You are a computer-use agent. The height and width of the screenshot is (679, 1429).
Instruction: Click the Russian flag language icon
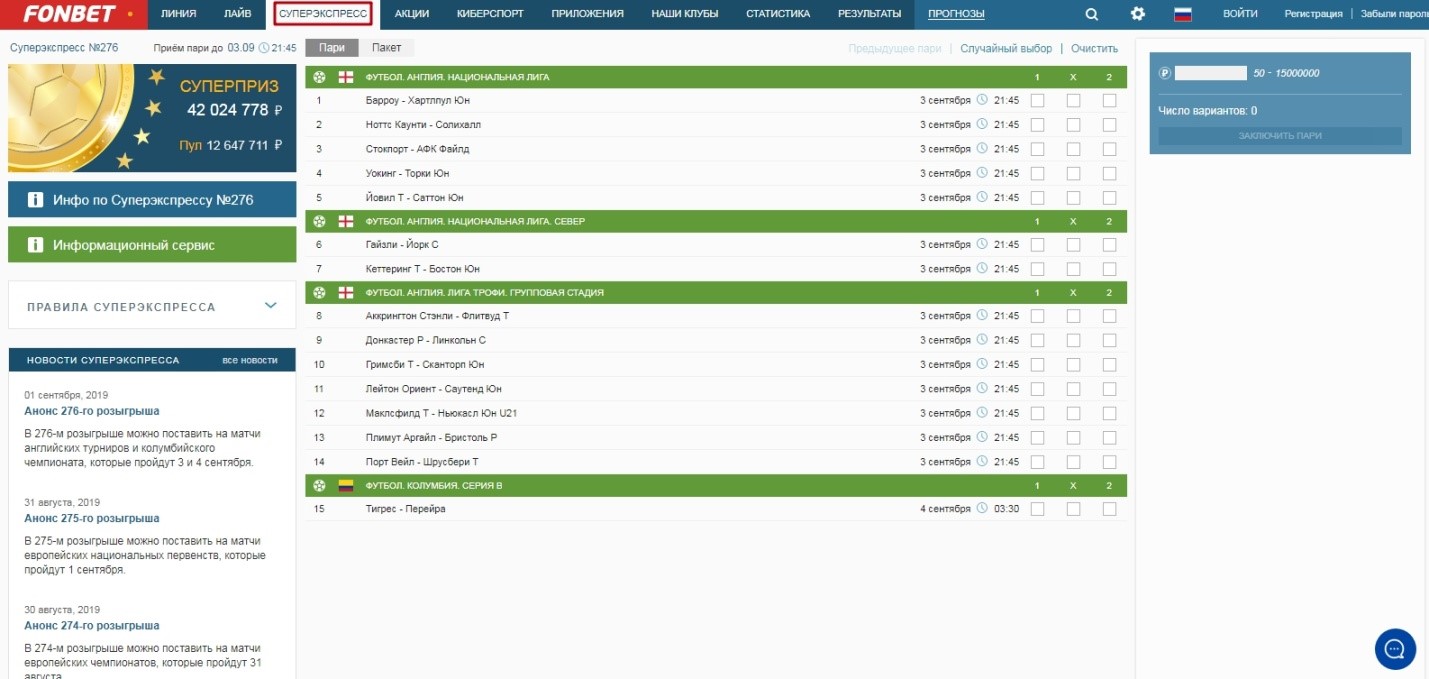coord(1183,14)
